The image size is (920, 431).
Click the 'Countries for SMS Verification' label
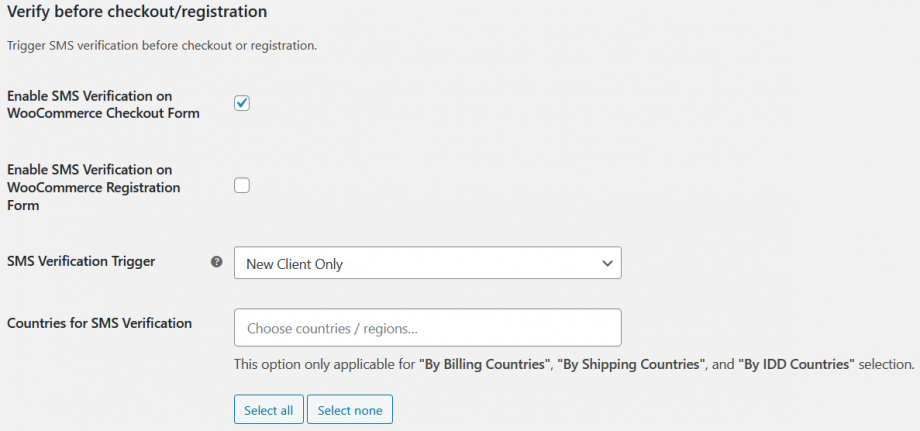click(x=99, y=322)
